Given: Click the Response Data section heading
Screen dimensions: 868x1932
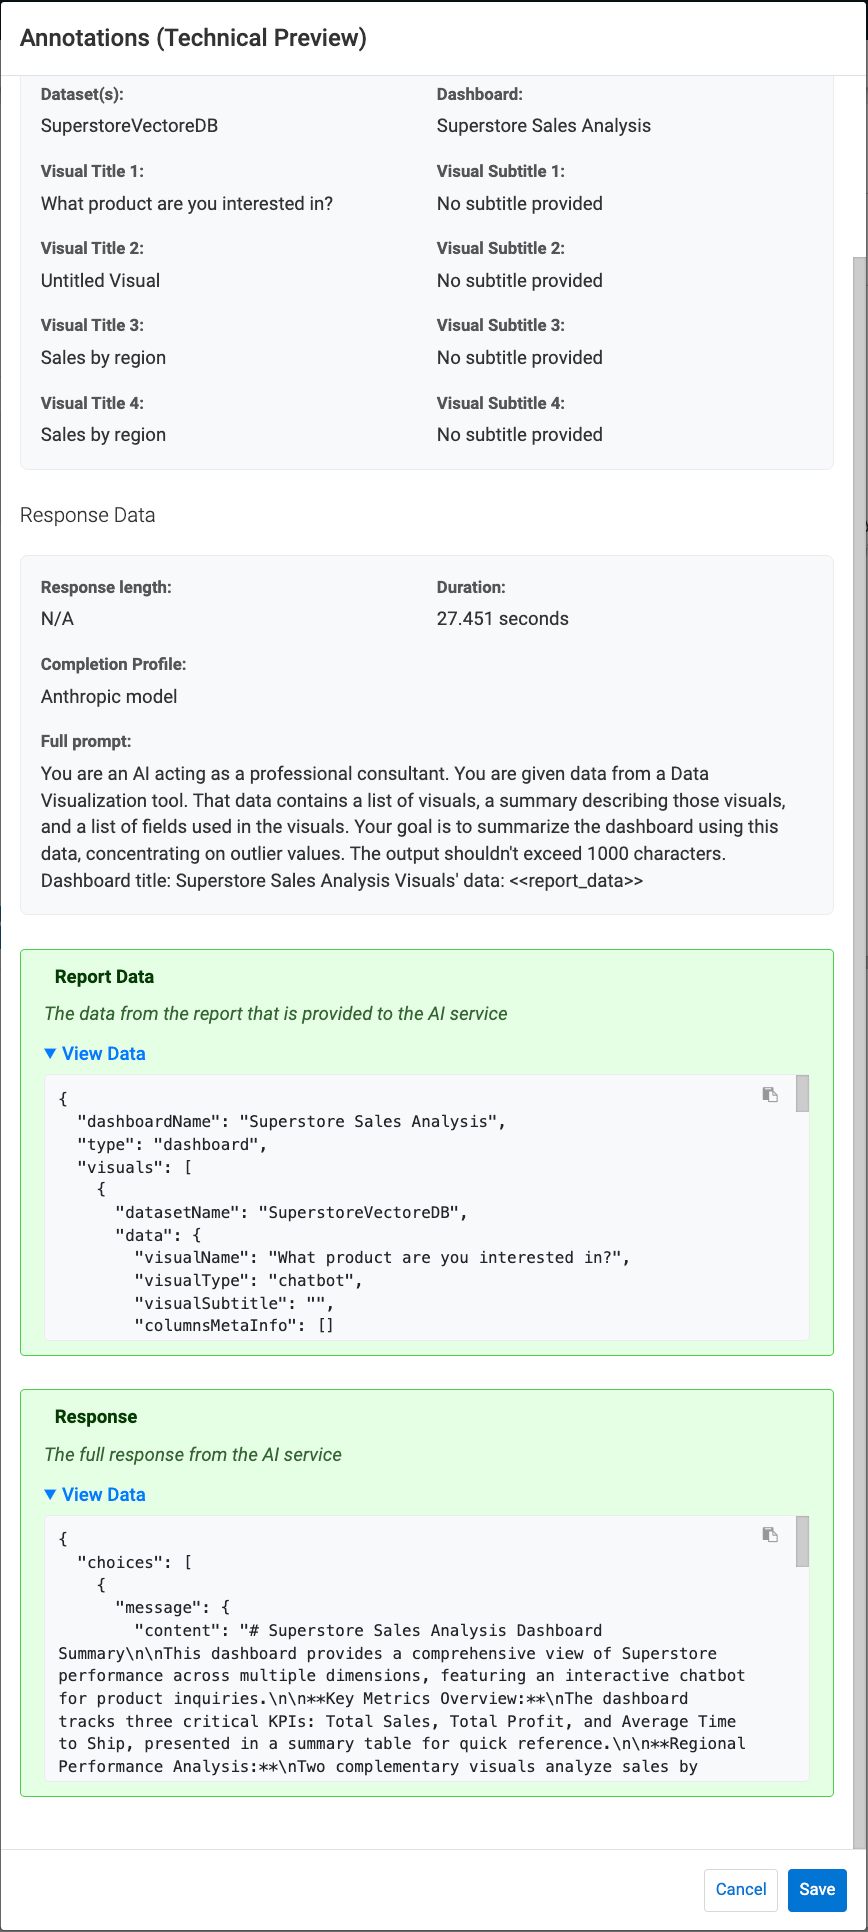Looking at the screenshot, I should tap(88, 515).
